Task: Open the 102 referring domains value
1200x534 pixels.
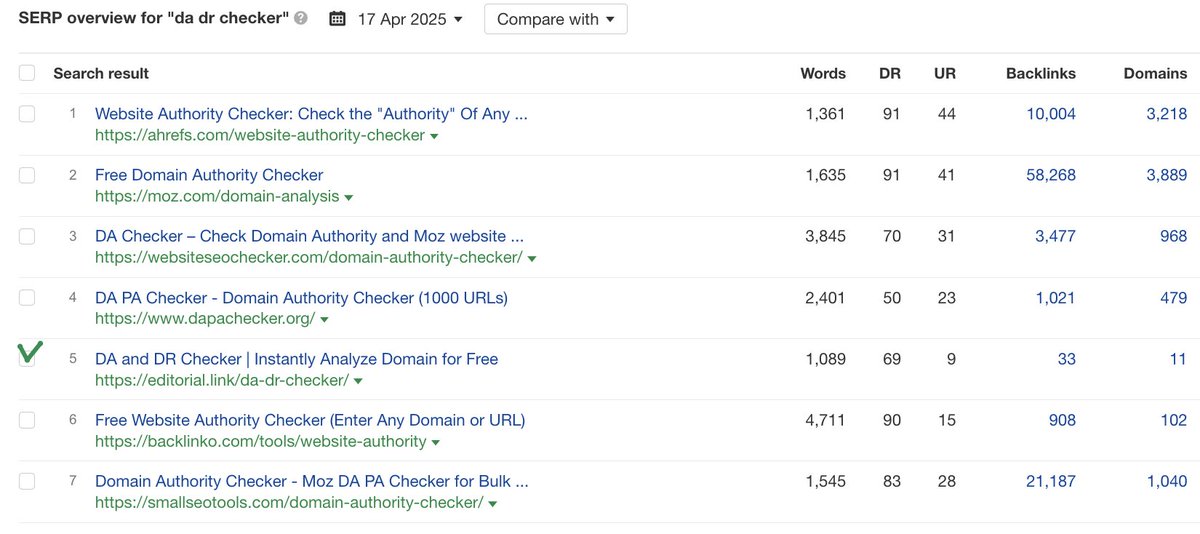Action: click(1174, 420)
